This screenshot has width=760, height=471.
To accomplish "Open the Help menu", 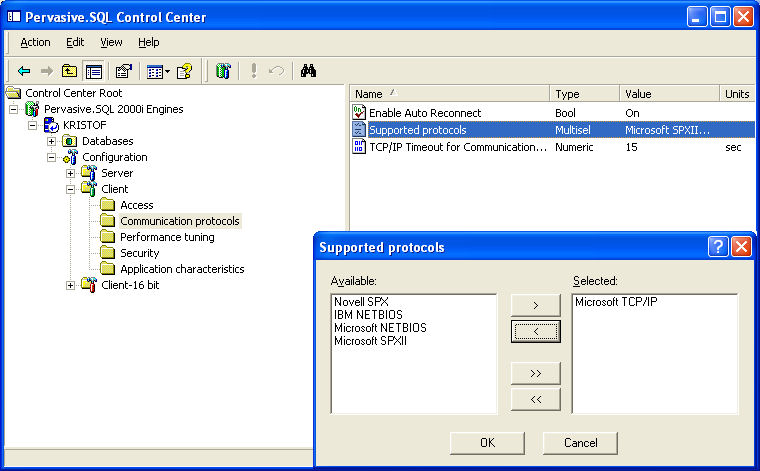I will pyautogui.click(x=148, y=43).
